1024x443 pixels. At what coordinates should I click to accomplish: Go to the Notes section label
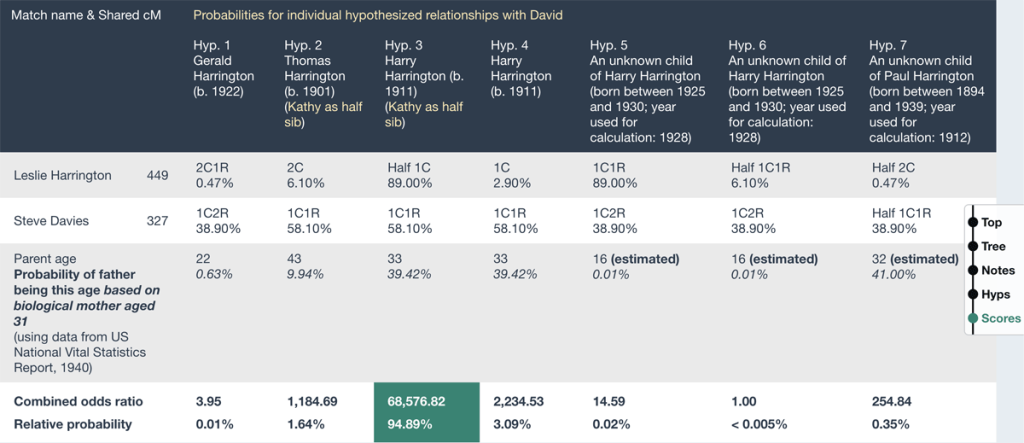coord(998,270)
